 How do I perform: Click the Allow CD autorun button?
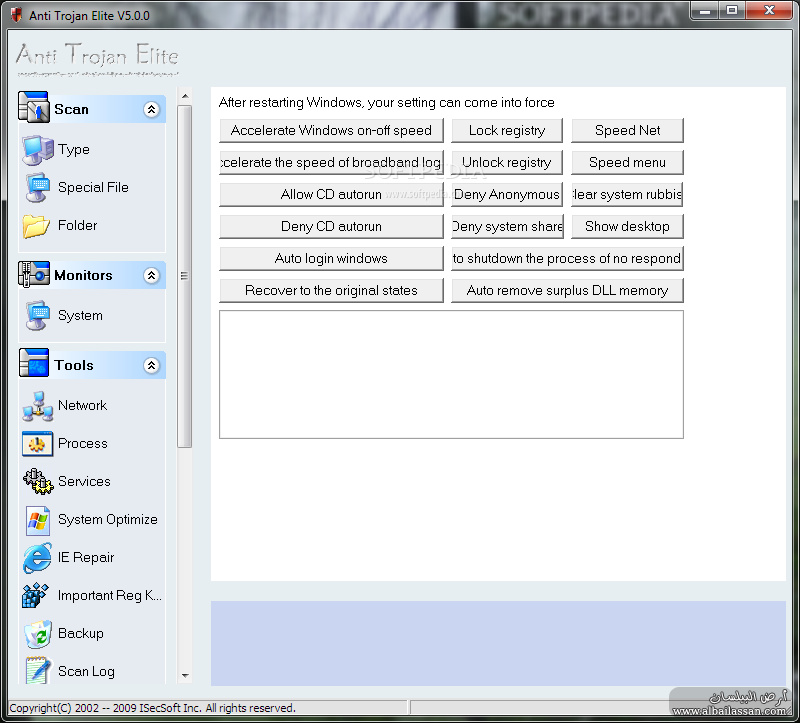pos(331,195)
